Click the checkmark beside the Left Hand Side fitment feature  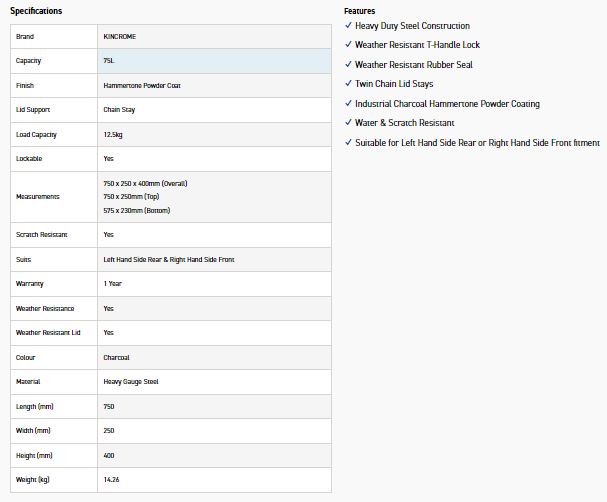click(347, 143)
